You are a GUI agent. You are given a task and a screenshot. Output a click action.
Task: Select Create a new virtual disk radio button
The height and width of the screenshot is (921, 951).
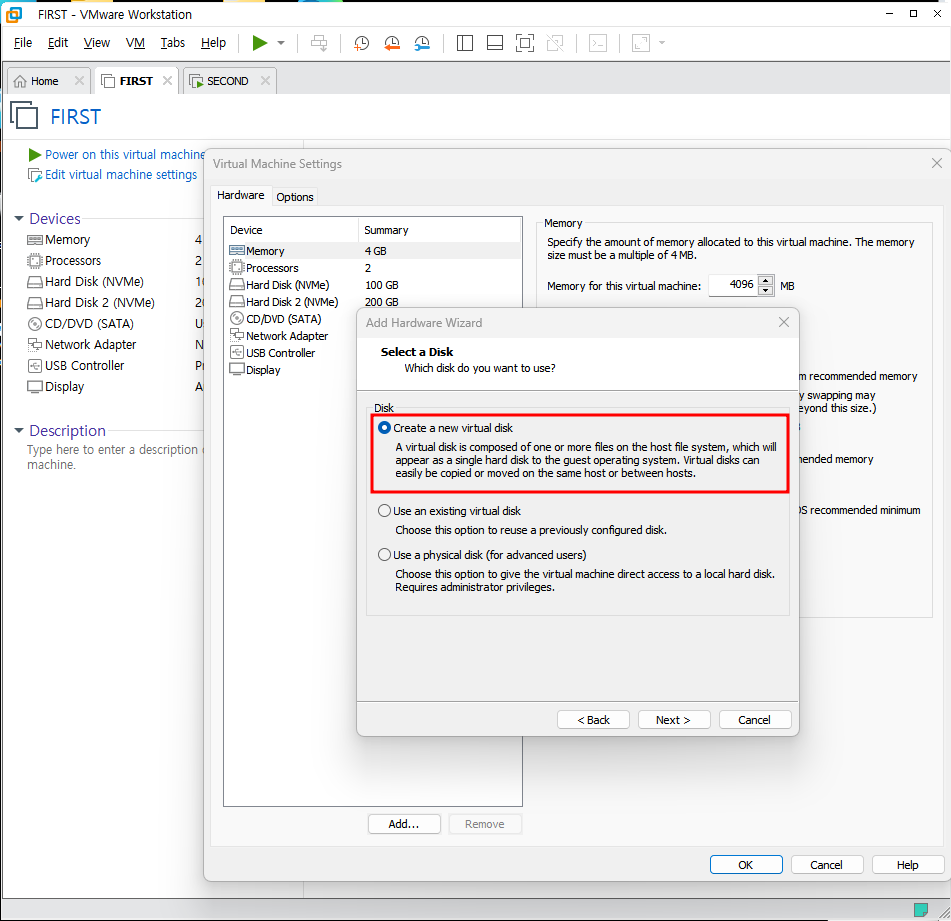(384, 428)
